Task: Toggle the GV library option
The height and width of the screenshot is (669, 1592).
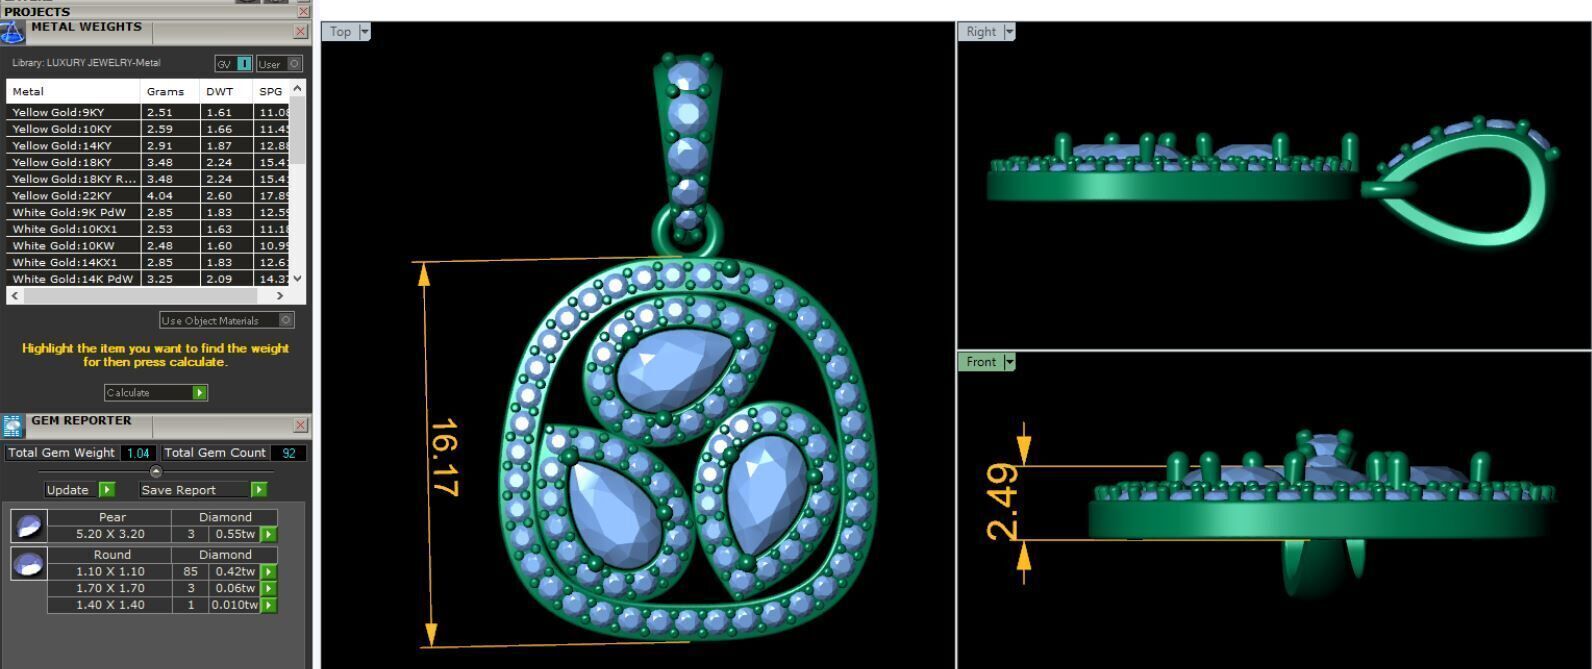Action: [x=234, y=64]
